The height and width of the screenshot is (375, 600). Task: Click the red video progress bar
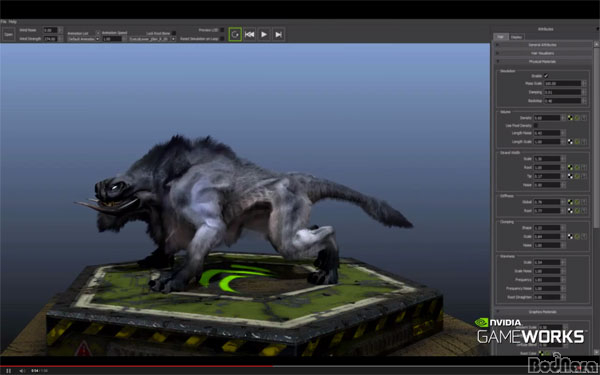coord(136,366)
